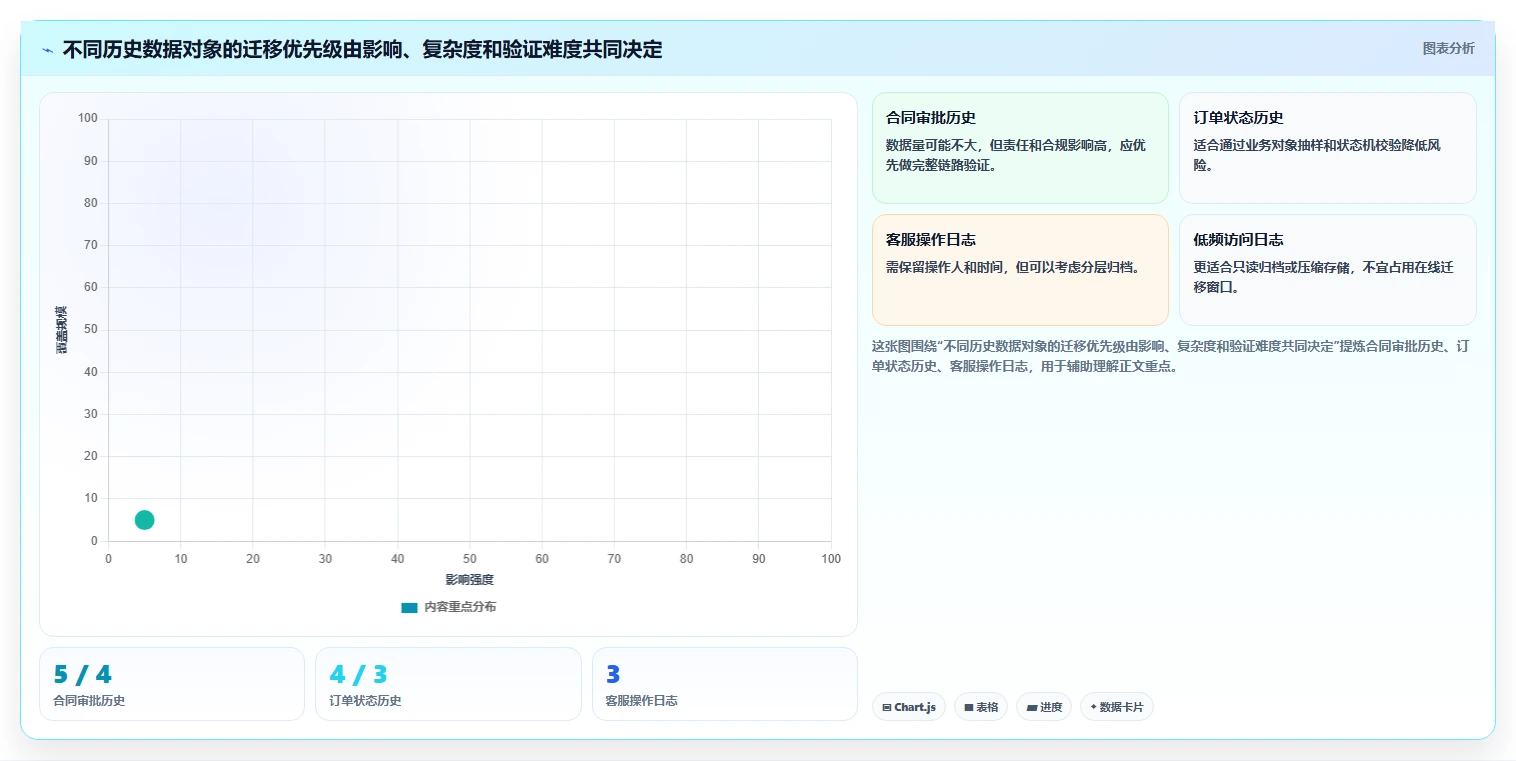The image size is (1516, 761).
Task: Click the 数据卡片 chip's diamond icon
Action: tap(1093, 707)
